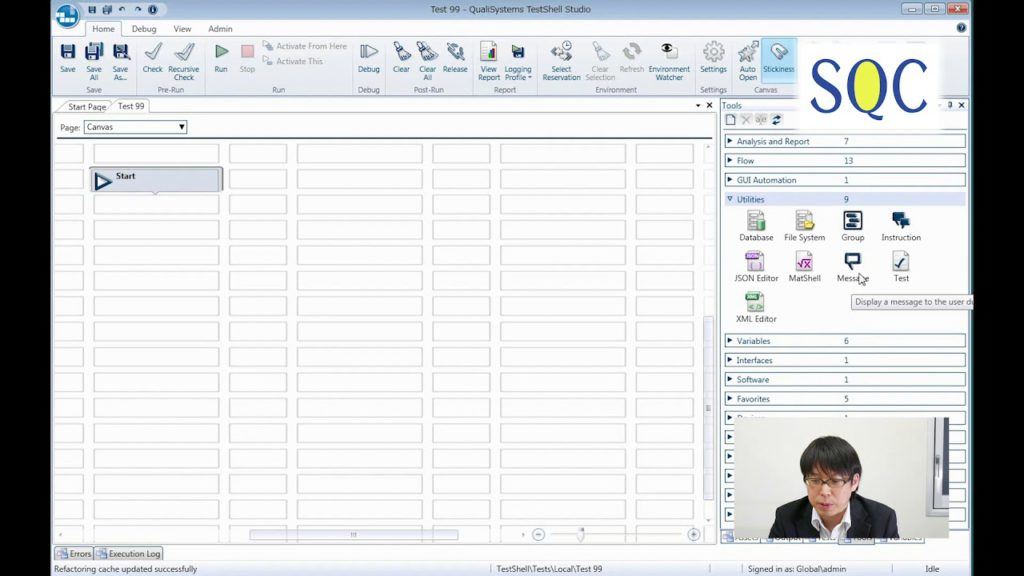Toggle the Stickiness canvas option
1024x576 pixels.
click(778, 58)
